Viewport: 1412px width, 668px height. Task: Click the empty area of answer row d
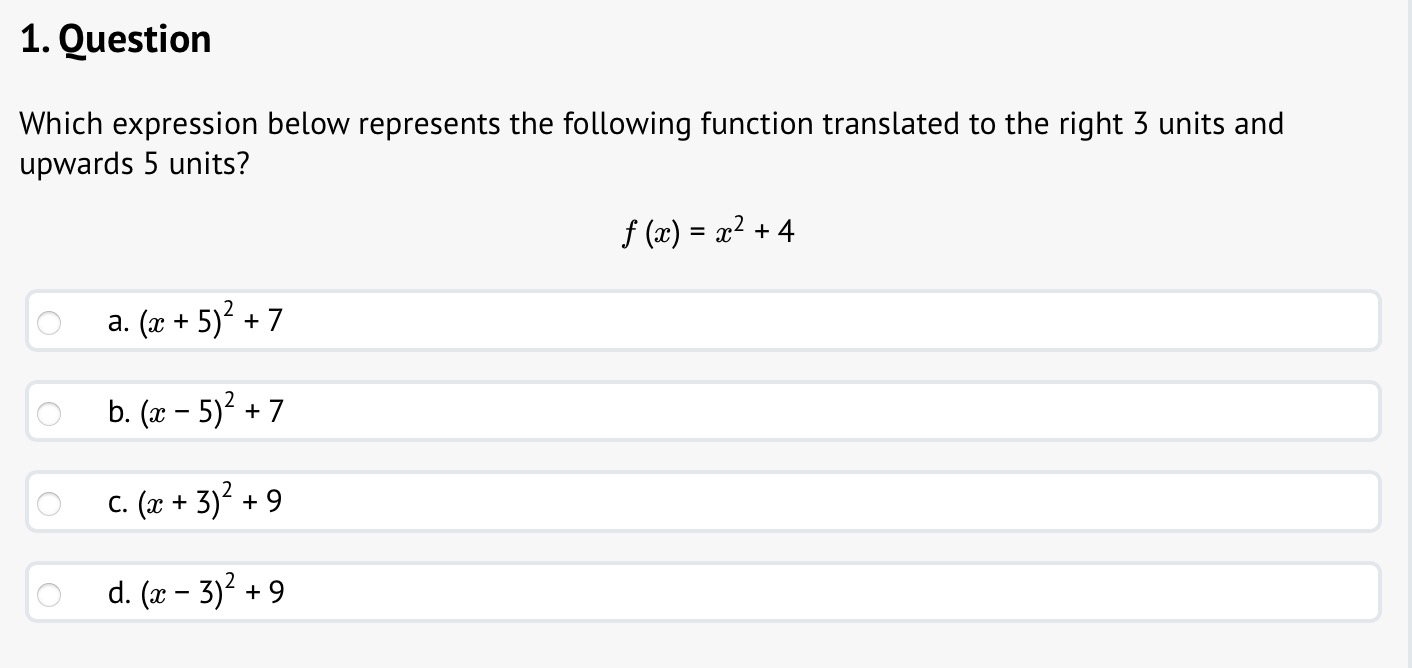coord(830,592)
